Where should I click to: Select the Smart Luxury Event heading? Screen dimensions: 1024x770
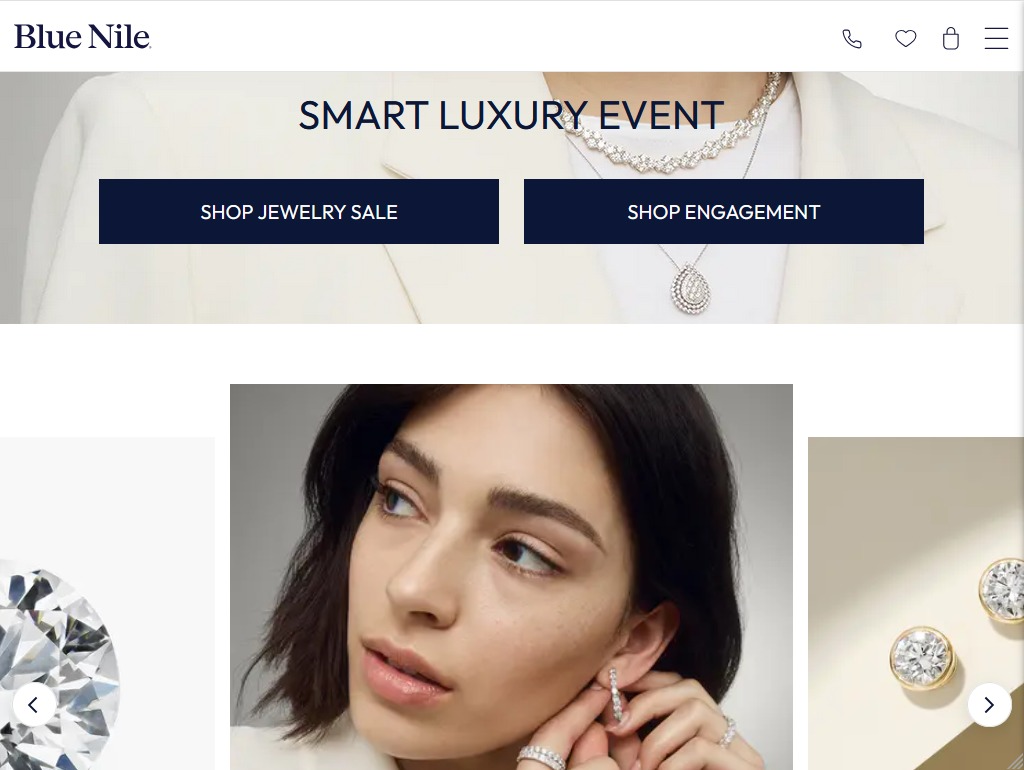point(511,116)
